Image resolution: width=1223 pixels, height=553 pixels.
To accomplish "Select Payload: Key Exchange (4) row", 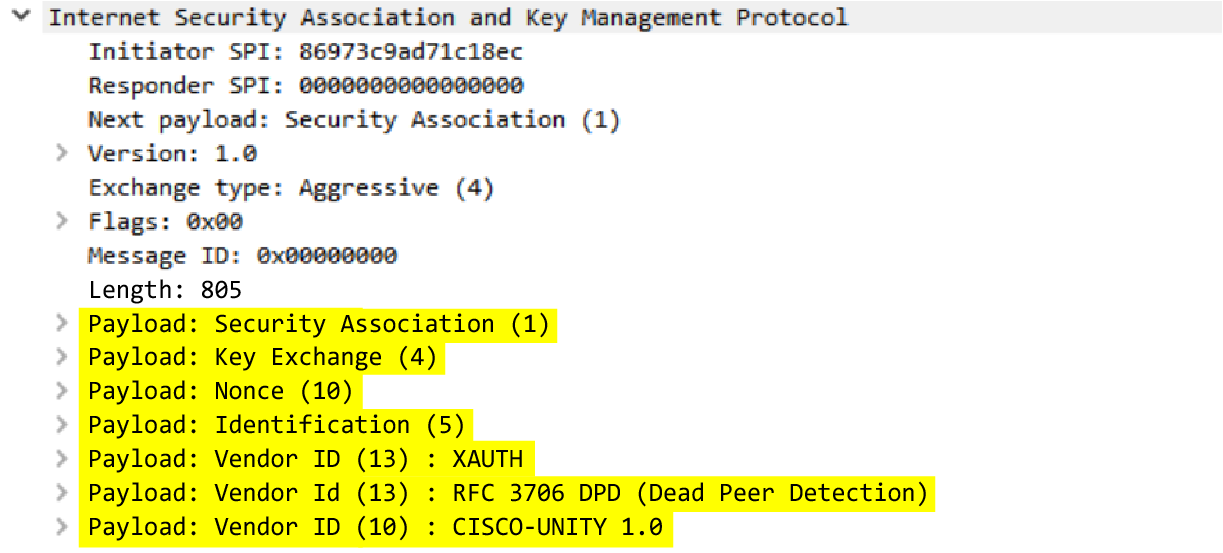I will (262, 357).
